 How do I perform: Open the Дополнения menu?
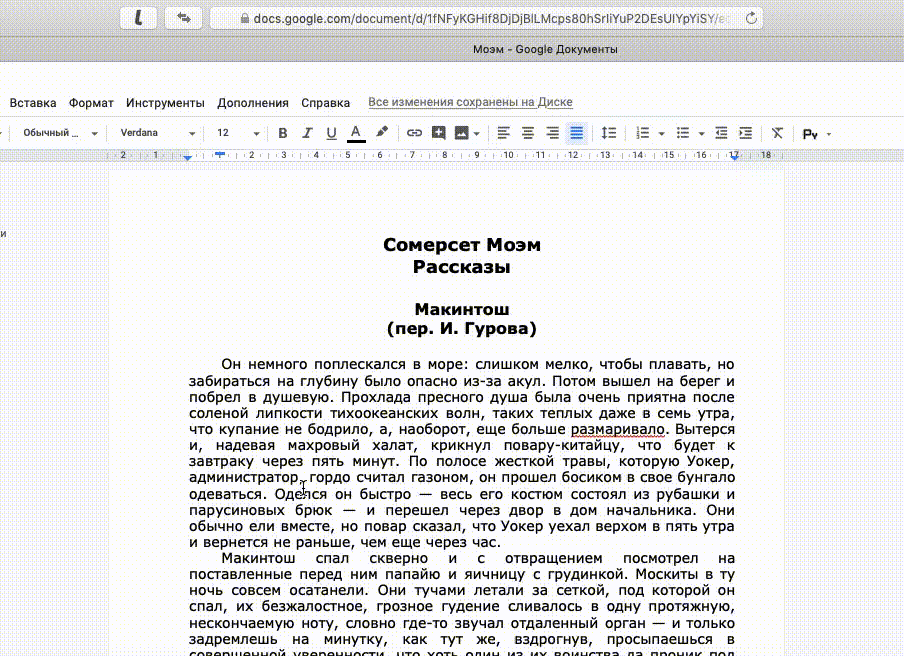[253, 103]
